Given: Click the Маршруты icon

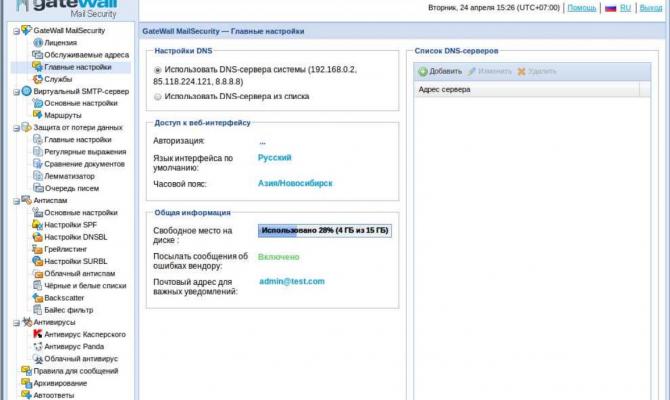Looking at the screenshot, I should pos(38,115).
